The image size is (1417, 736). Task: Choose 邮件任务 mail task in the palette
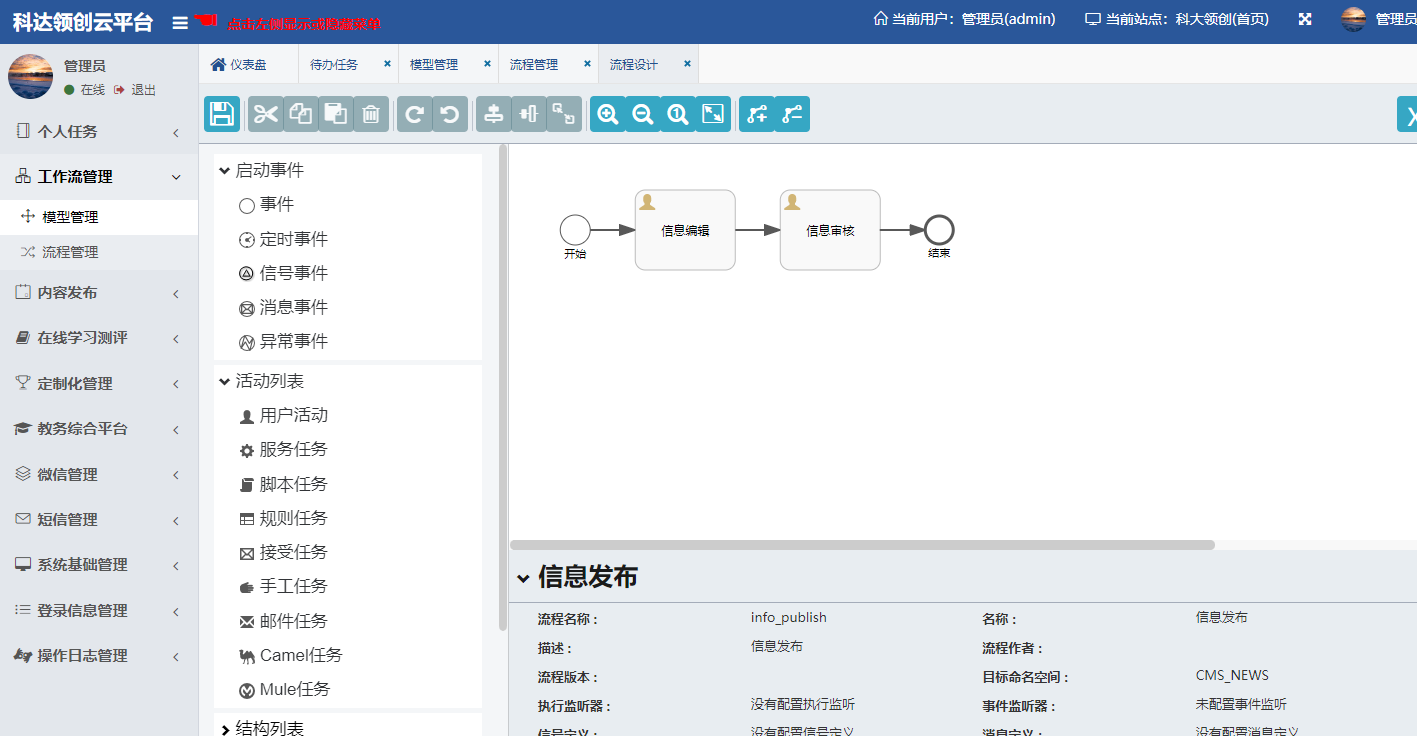point(283,621)
